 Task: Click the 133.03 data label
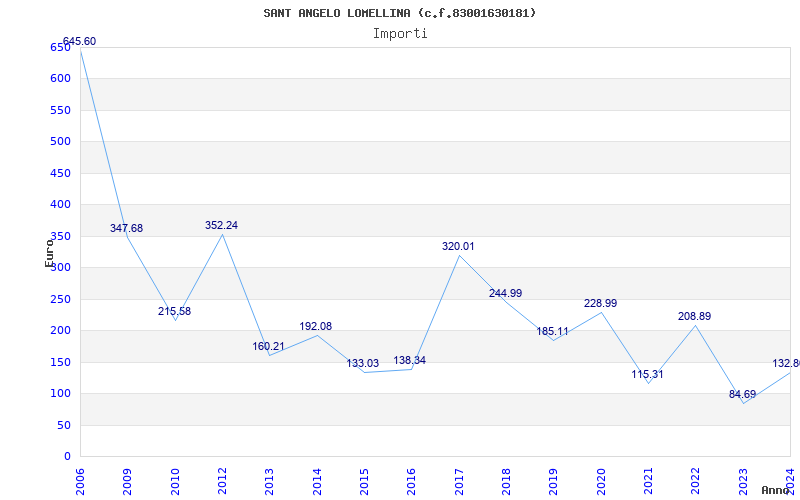[x=363, y=363]
